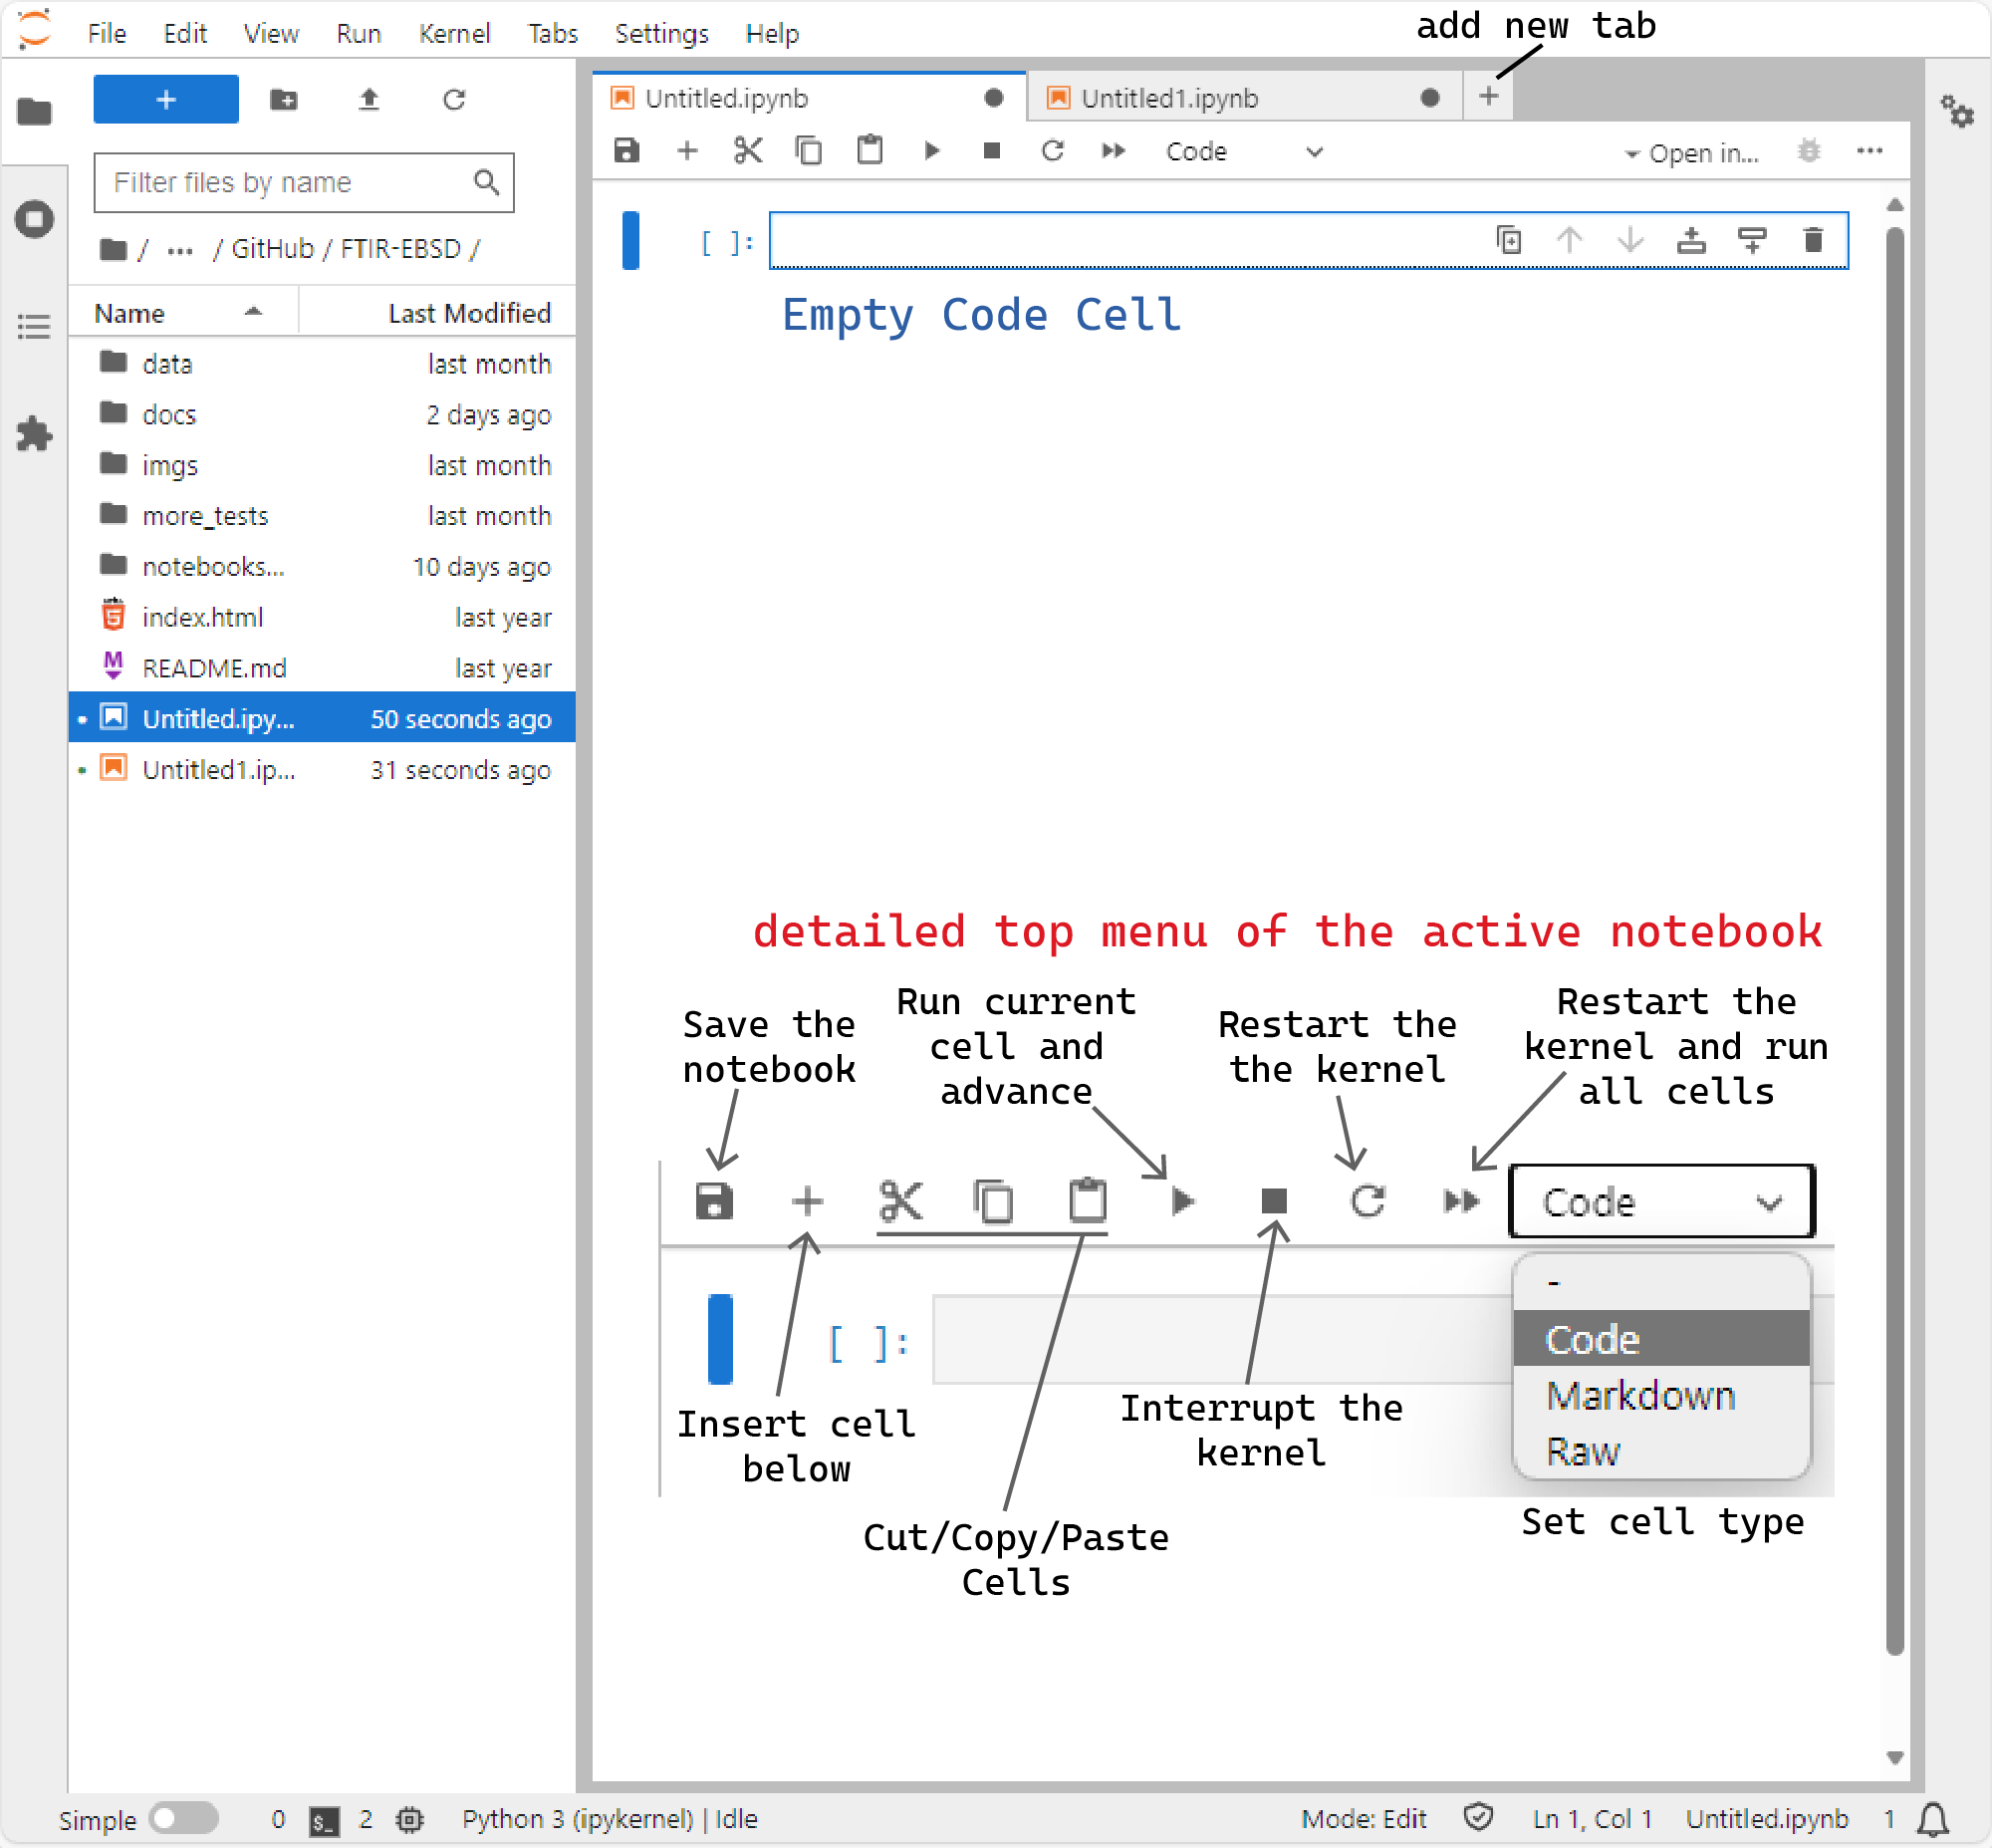Image resolution: width=1992 pixels, height=1848 pixels.
Task: Switch to the Untitled1.ipynb tab
Action: (1168, 98)
